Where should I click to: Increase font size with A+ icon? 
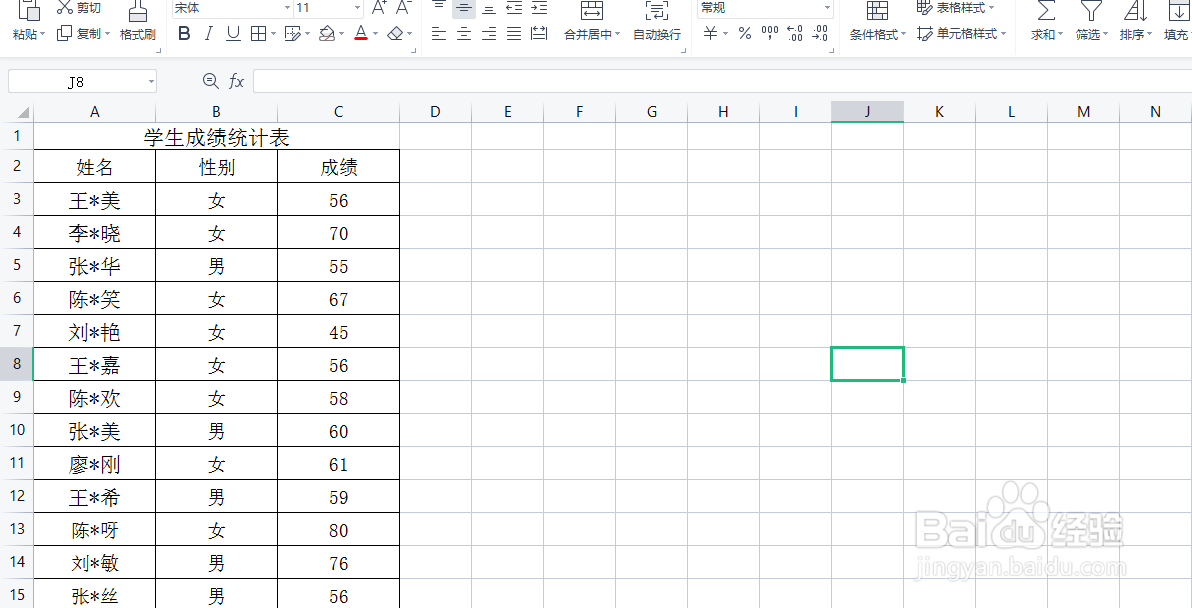pyautogui.click(x=379, y=8)
